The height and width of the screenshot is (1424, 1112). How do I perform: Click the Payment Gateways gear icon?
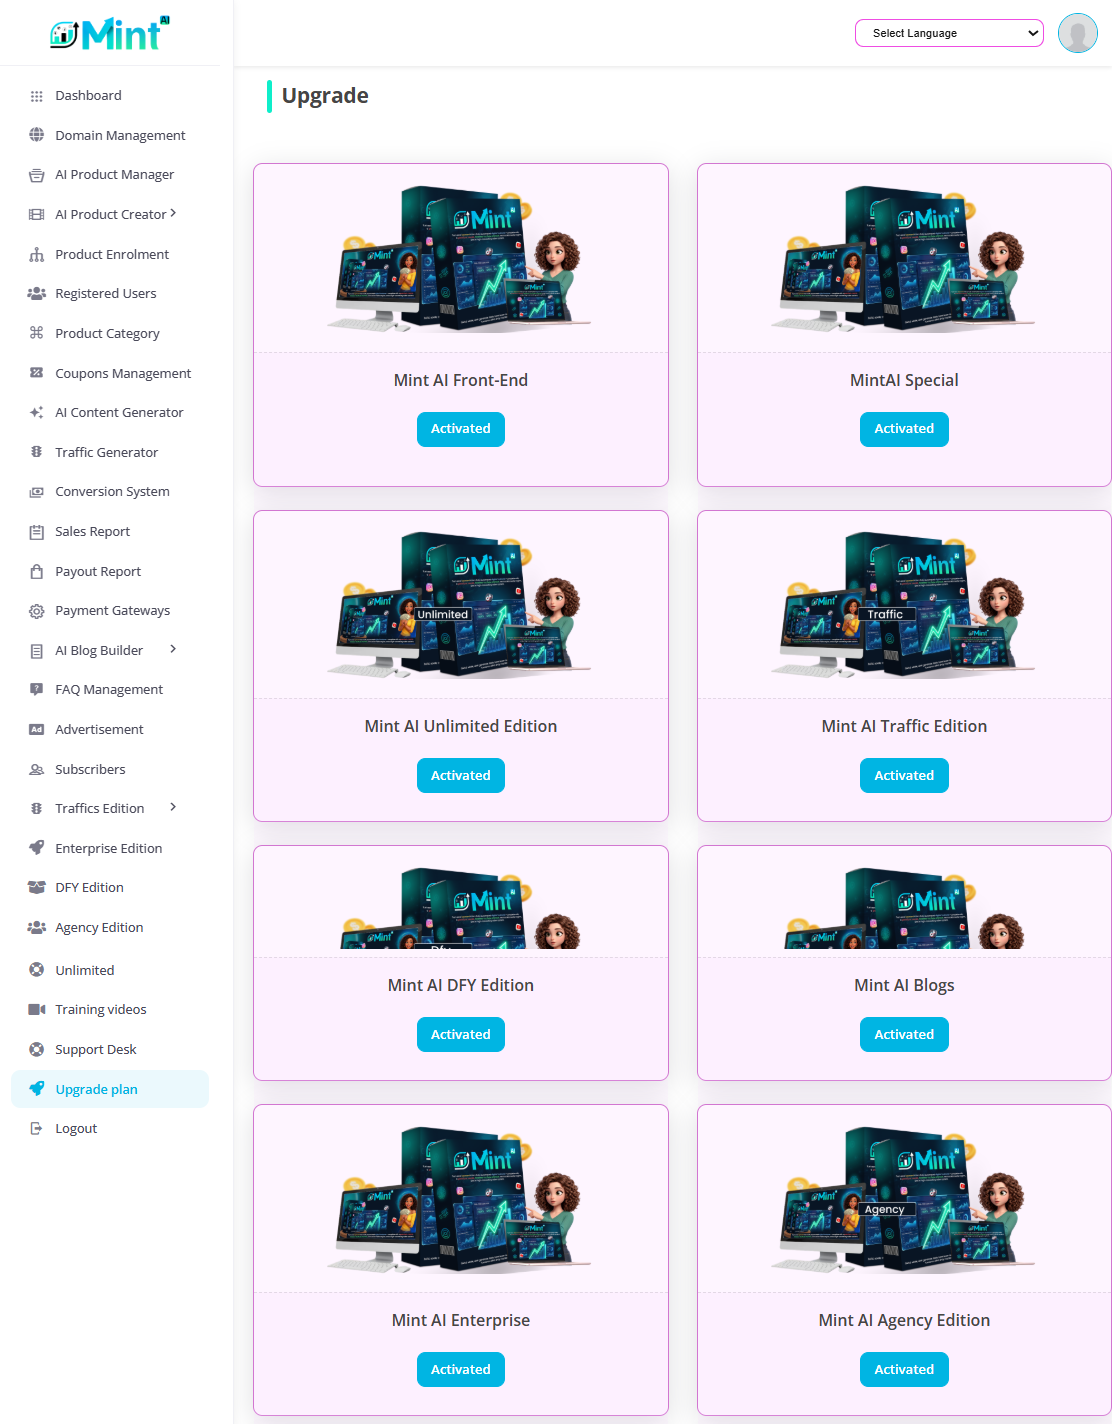37,611
